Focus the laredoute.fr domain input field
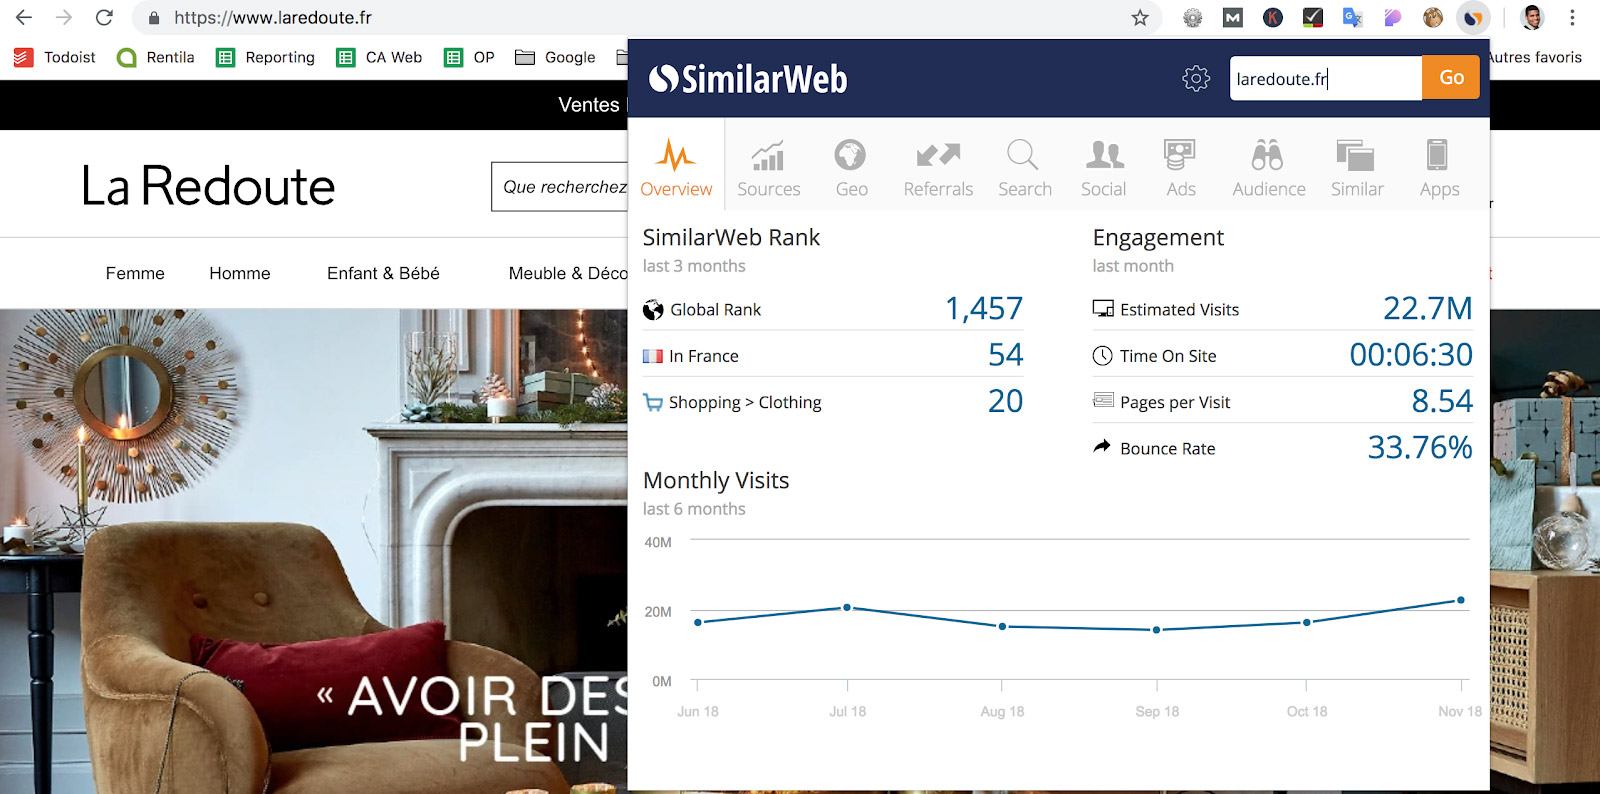The image size is (1600, 794). (x=1325, y=78)
